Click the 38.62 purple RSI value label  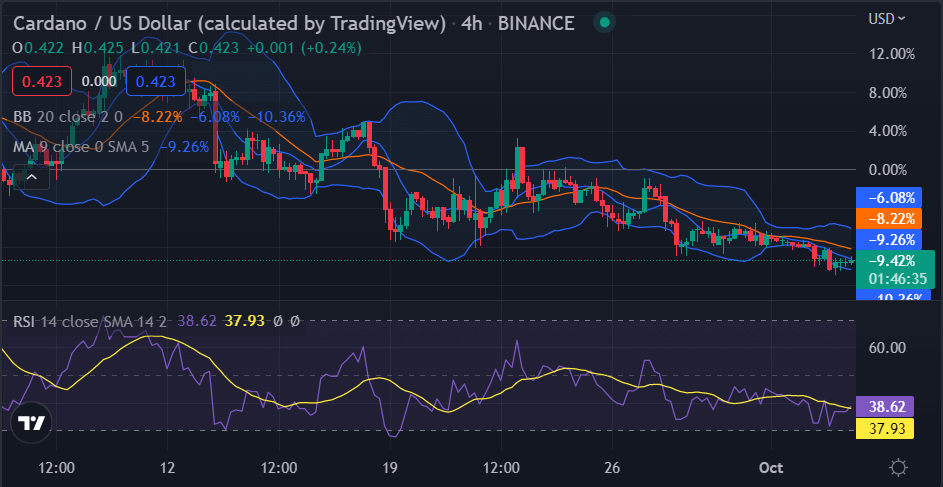coord(884,407)
